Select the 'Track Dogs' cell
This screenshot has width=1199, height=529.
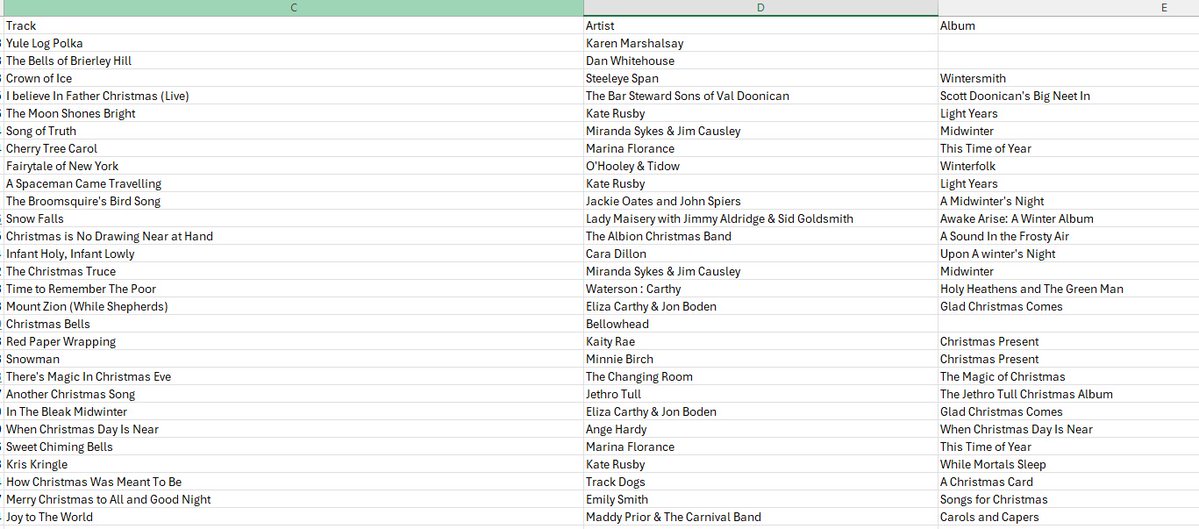pyautogui.click(x=761, y=482)
